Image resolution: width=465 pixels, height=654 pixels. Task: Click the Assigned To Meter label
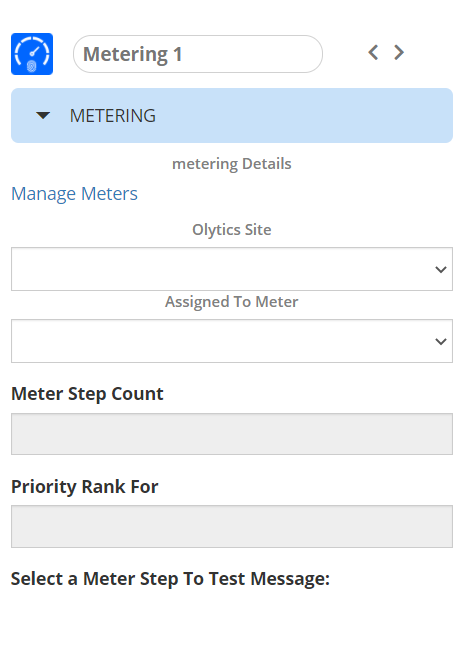[232, 302]
